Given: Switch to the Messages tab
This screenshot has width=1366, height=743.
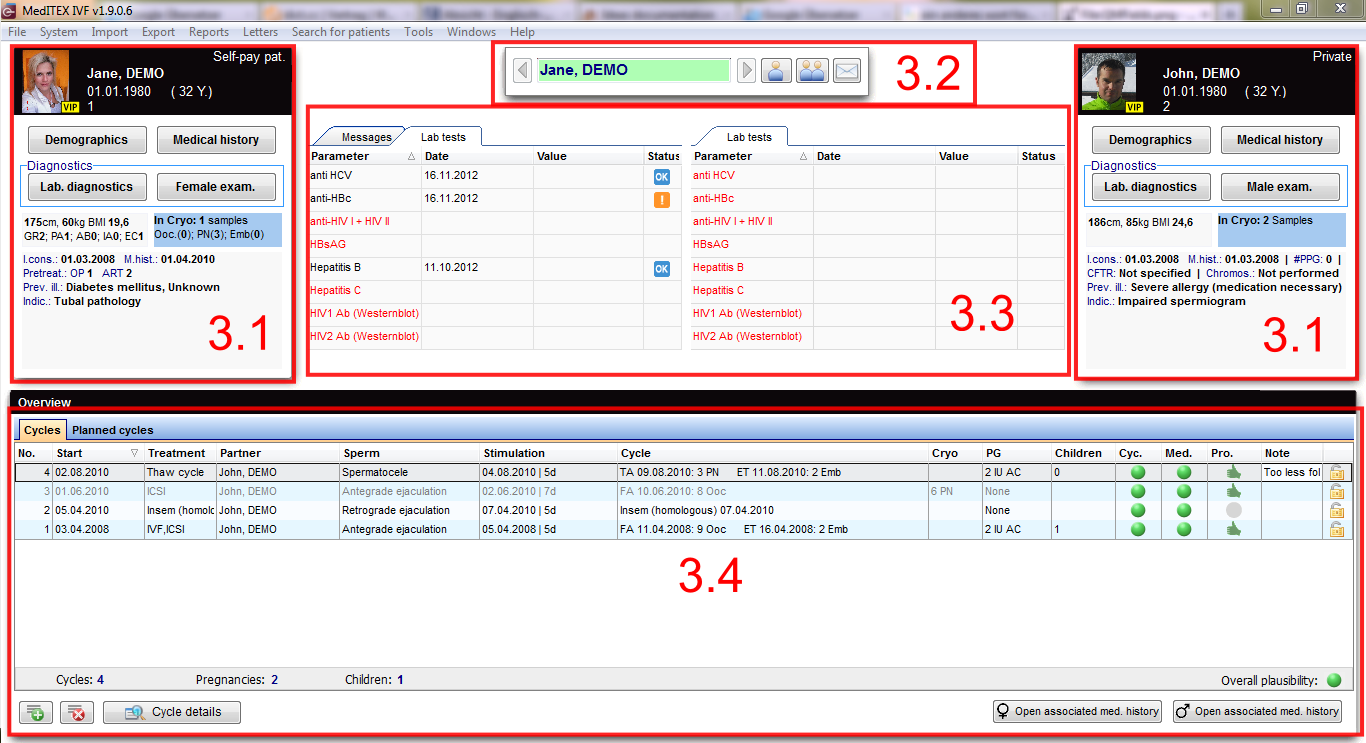Looking at the screenshot, I should 366,137.
